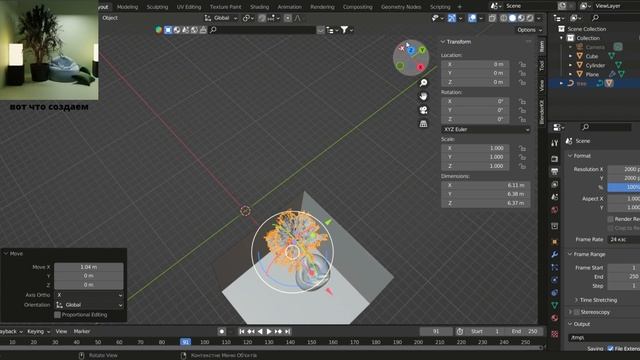
Task: Collapse the Format panel
Action: click(570, 156)
